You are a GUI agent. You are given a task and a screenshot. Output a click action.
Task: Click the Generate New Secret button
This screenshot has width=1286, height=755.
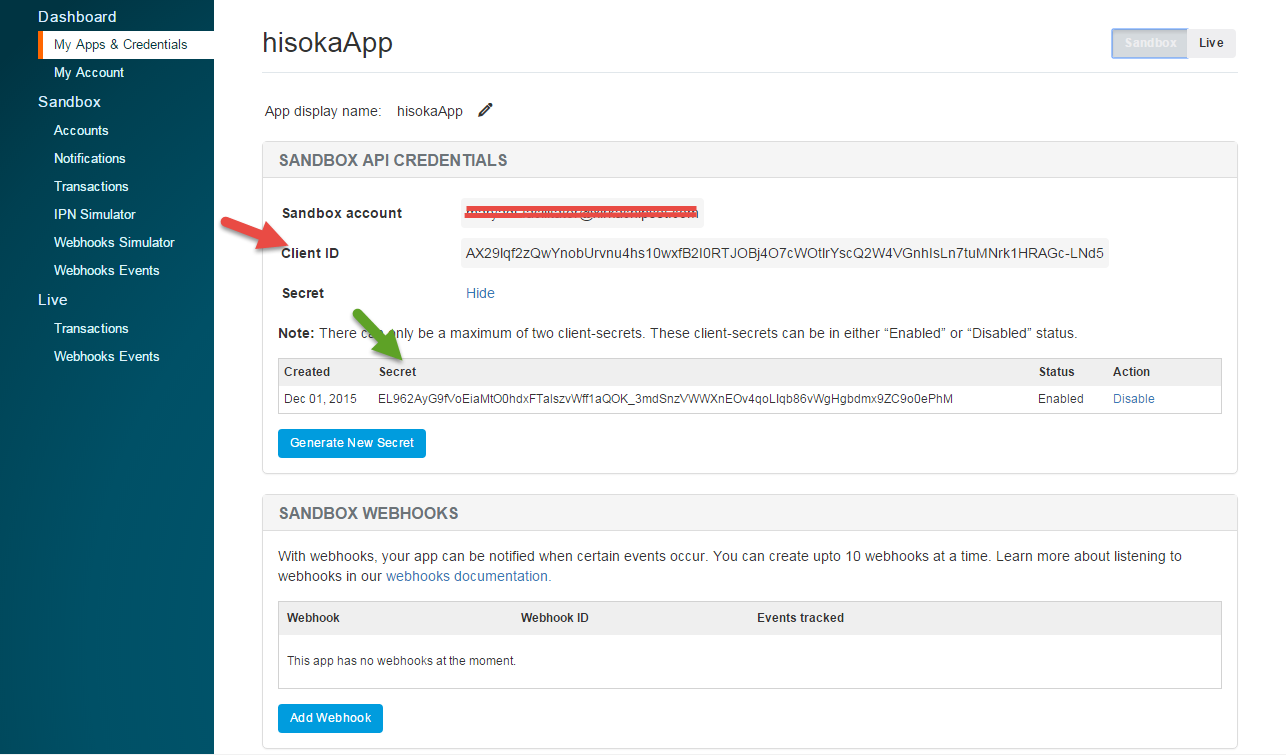[352, 443]
